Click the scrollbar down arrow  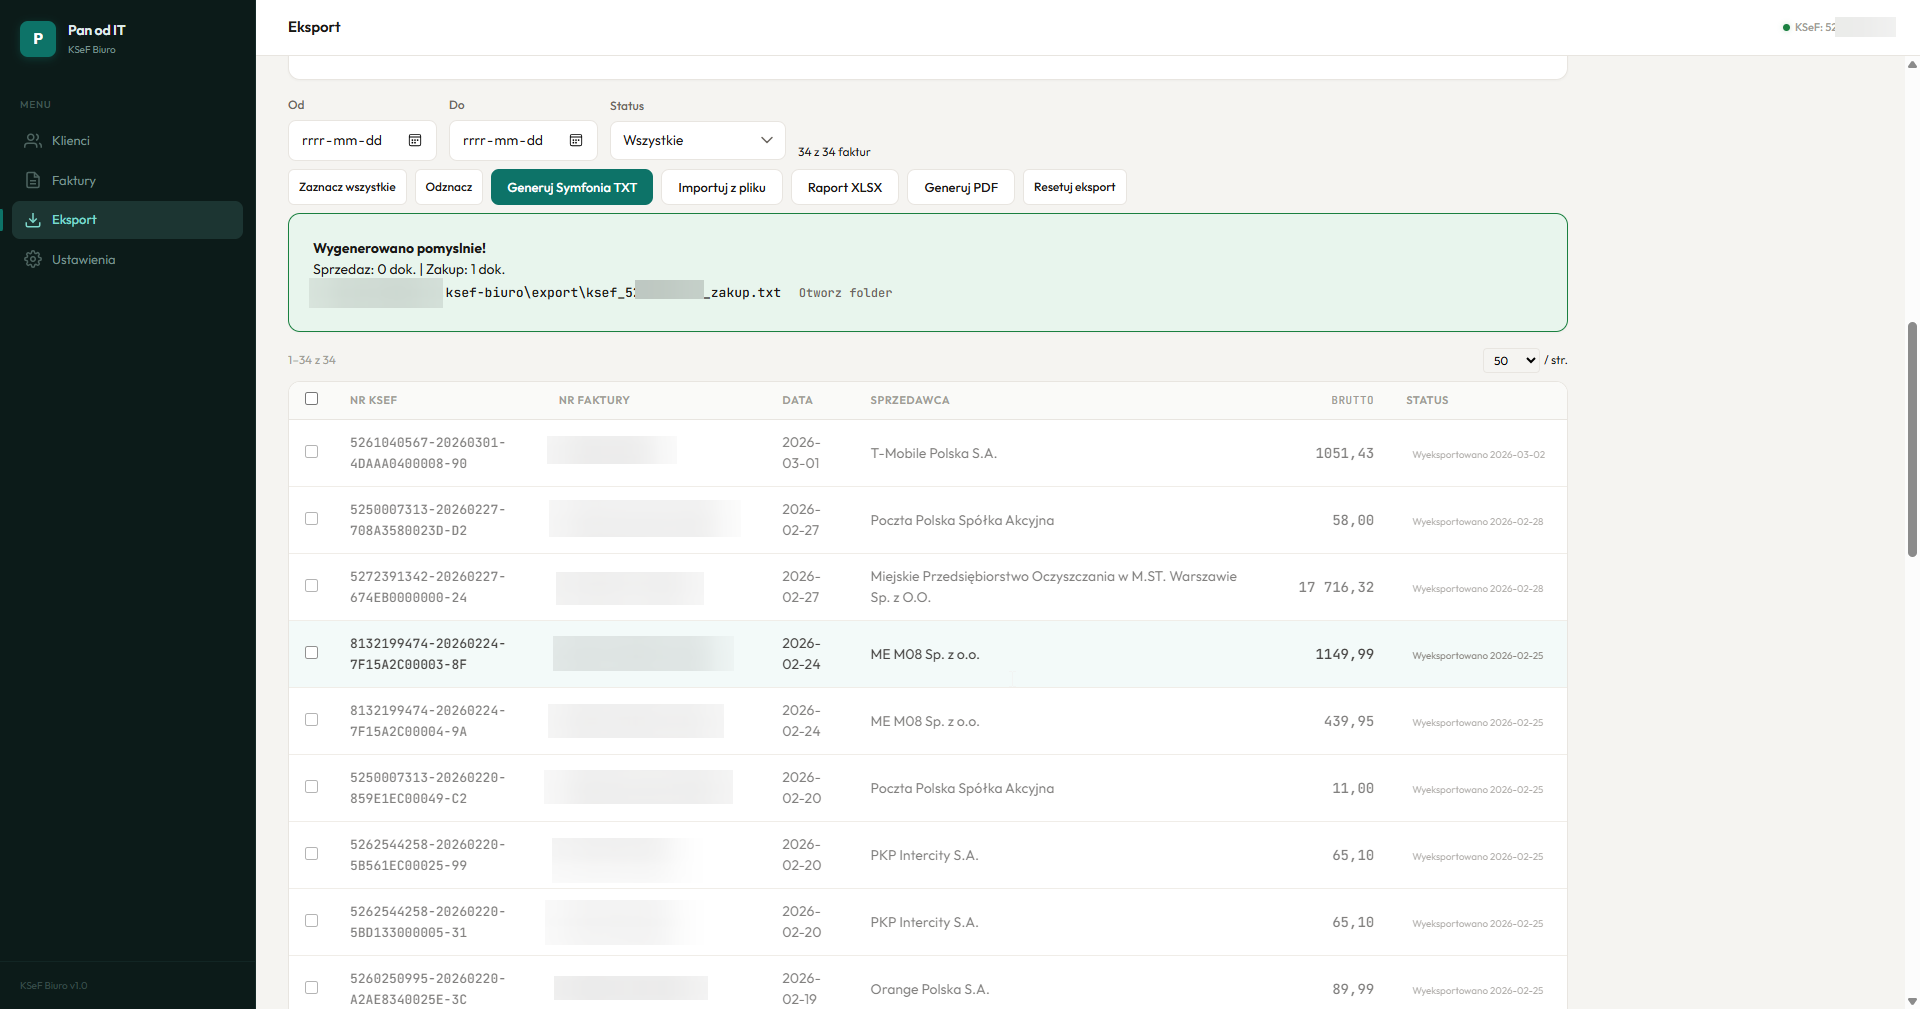click(1912, 1000)
